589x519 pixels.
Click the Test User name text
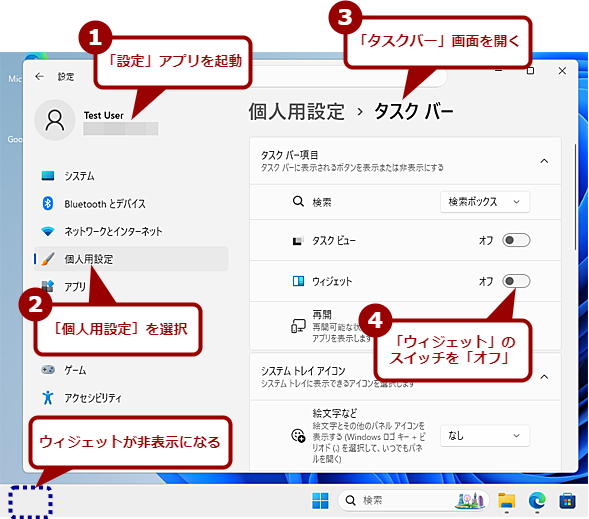104,115
